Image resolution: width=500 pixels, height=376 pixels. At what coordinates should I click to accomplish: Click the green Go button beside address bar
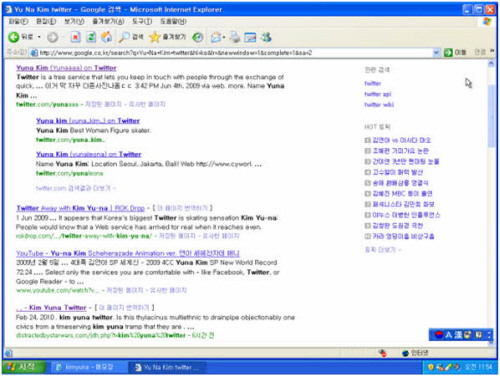[x=455, y=52]
